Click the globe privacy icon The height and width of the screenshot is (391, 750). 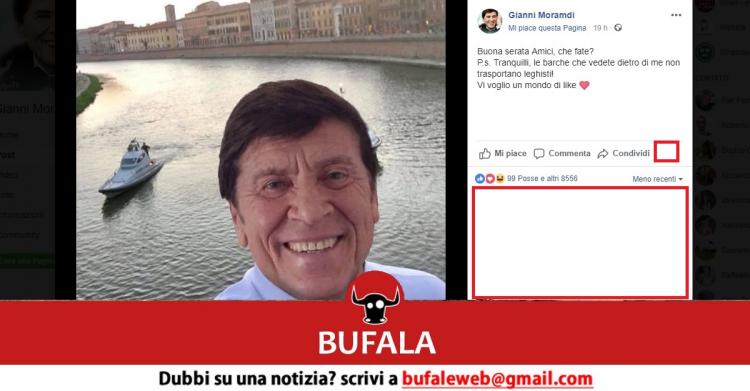tap(618, 28)
